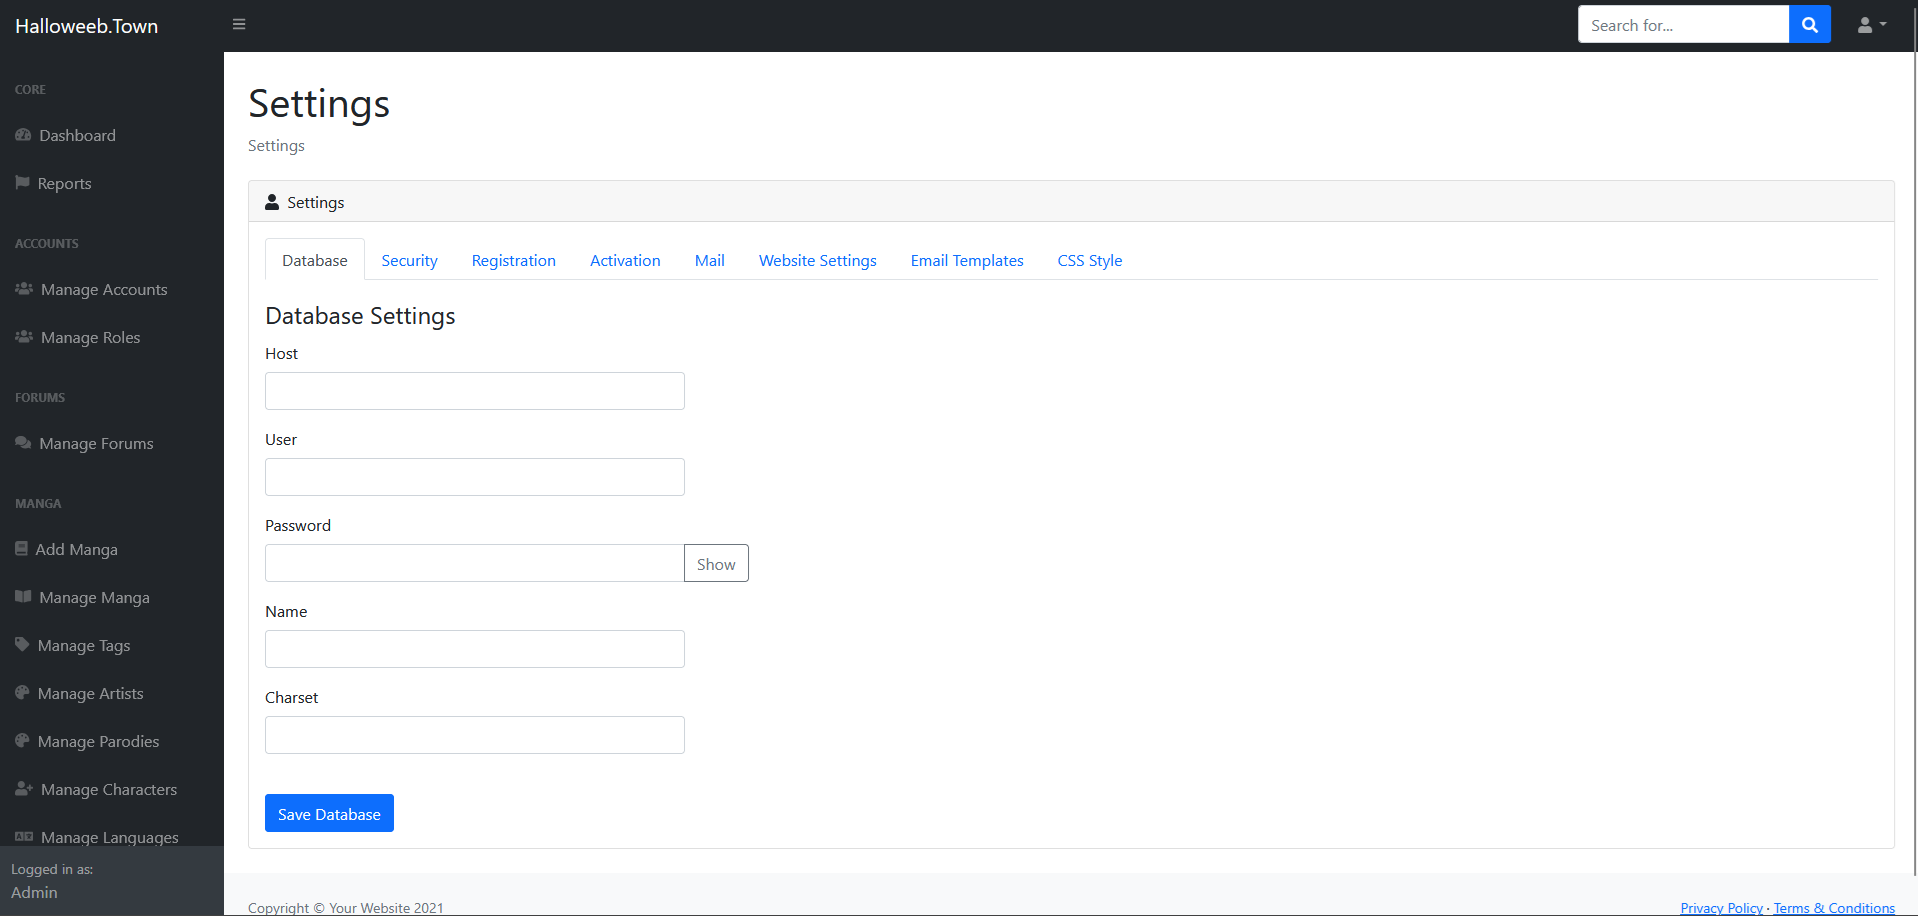Focus the User input field

tap(475, 477)
